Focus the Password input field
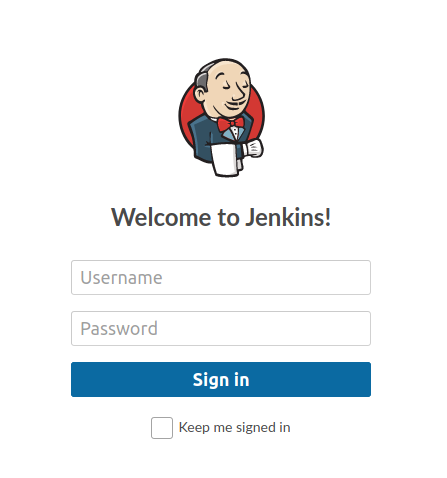This screenshot has height=478, width=447. pyautogui.click(x=221, y=328)
